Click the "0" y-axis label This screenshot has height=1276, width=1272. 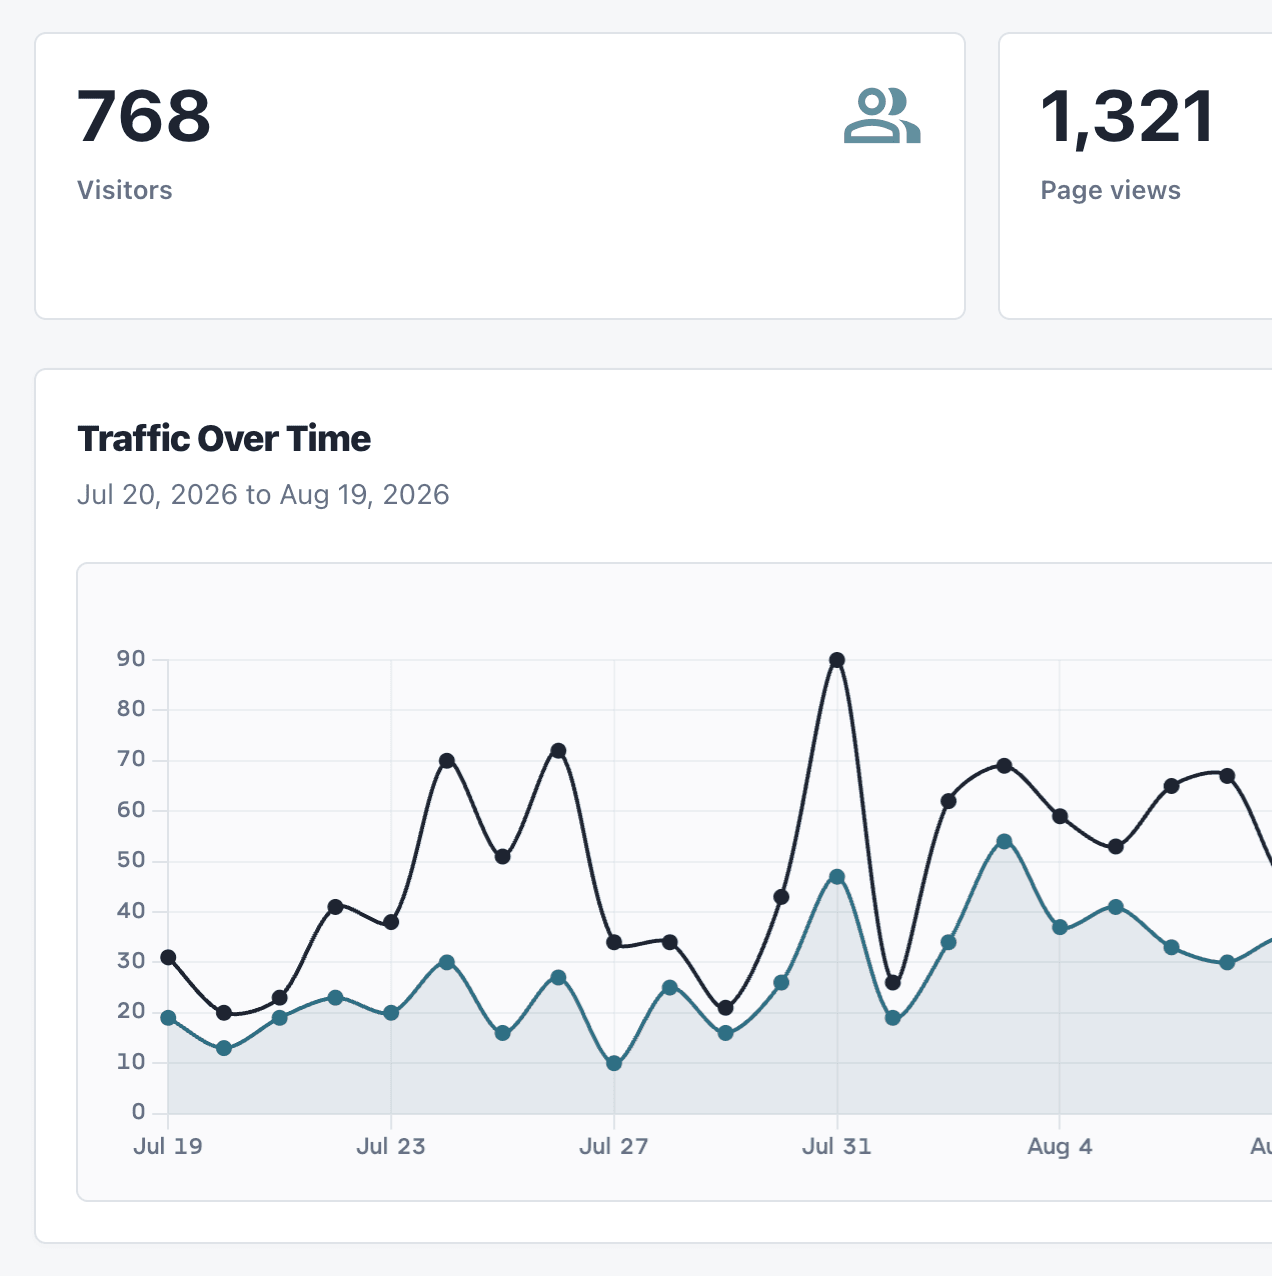click(x=138, y=1112)
